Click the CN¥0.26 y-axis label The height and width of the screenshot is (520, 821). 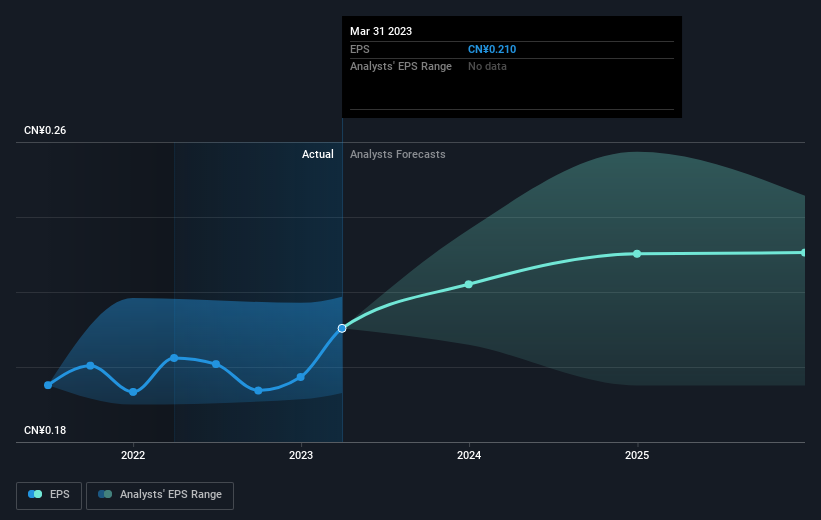tap(45, 130)
